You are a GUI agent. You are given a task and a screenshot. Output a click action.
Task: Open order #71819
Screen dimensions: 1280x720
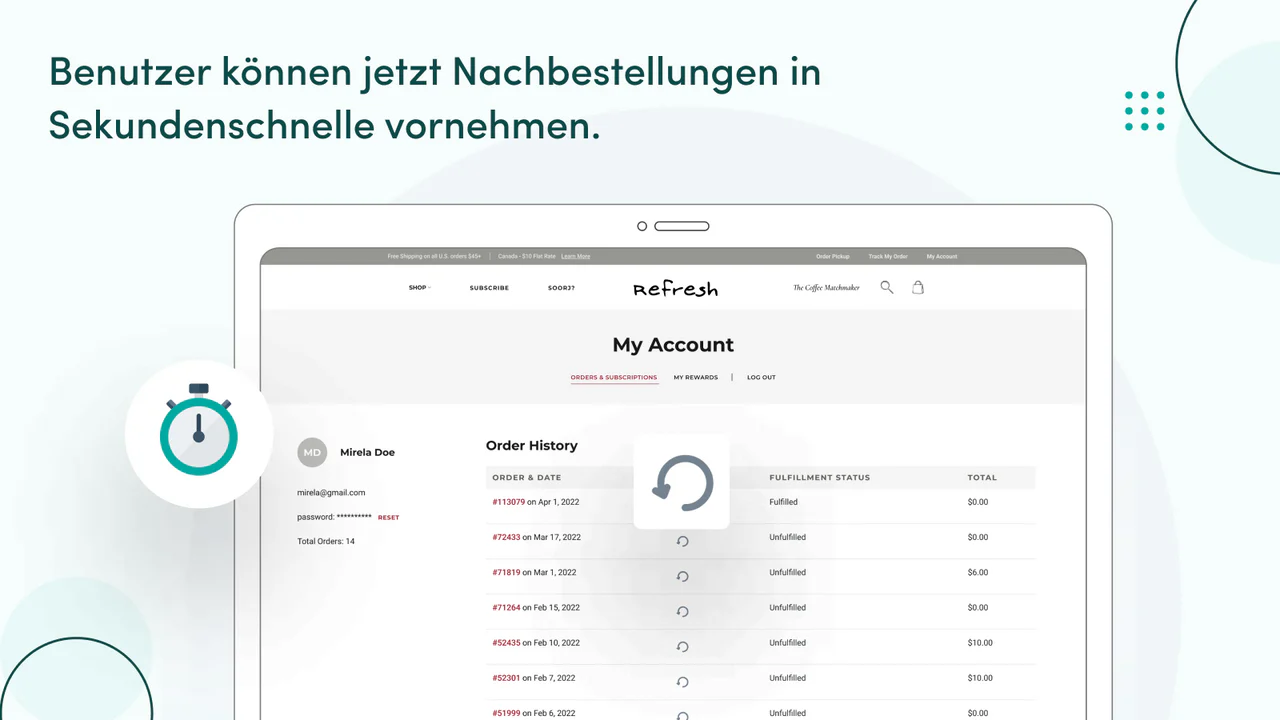tap(506, 572)
